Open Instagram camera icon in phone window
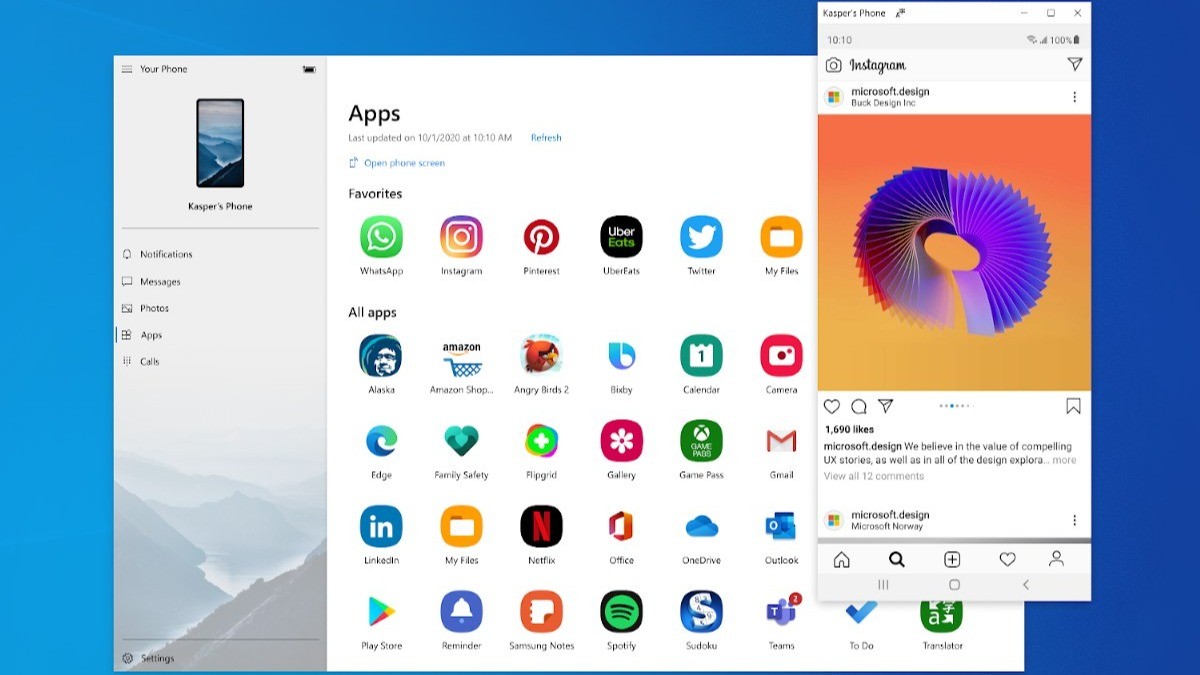1200x675 pixels. 833,65
